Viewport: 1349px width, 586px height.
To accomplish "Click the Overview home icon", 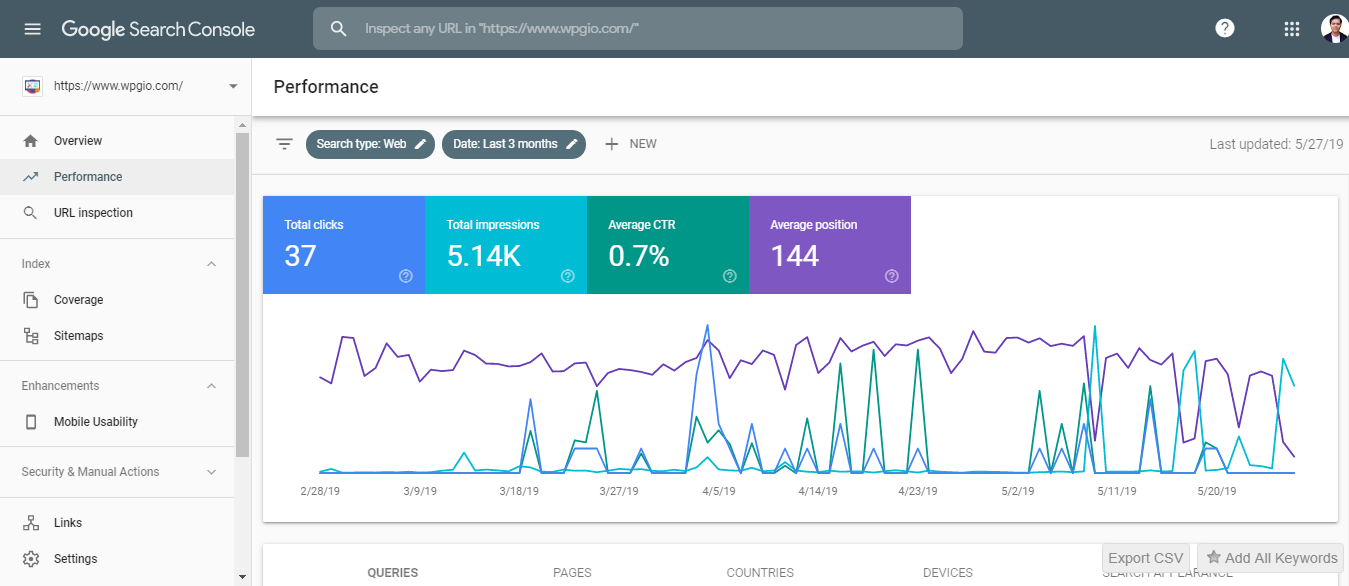I will pyautogui.click(x=31, y=141).
